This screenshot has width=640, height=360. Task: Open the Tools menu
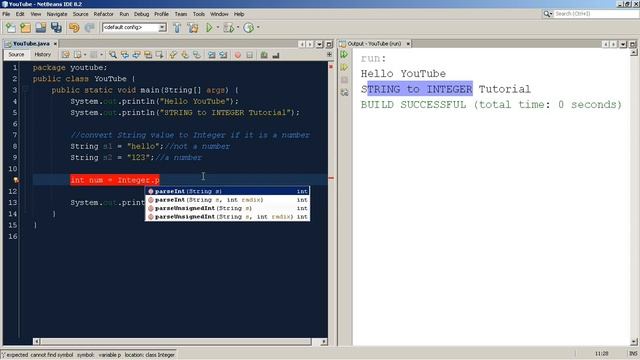(199, 14)
